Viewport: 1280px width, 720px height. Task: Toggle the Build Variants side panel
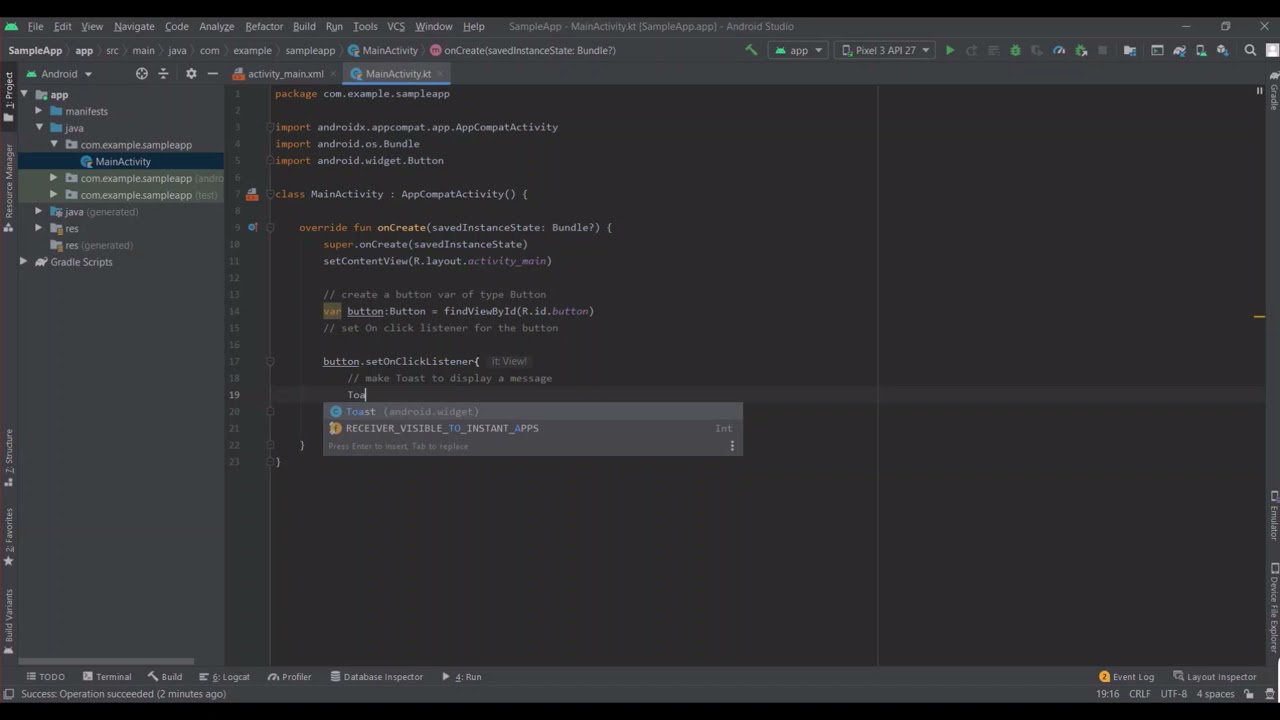pos(9,621)
